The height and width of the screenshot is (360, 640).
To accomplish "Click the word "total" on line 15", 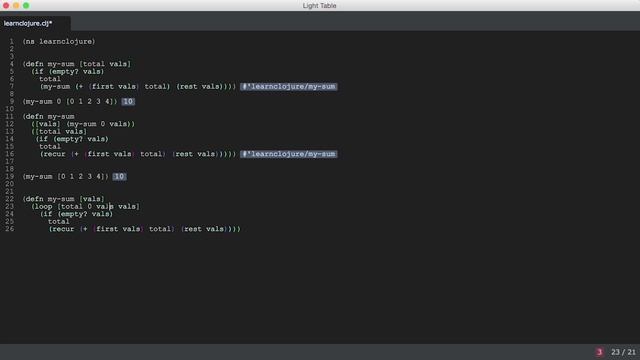I will [50, 147].
